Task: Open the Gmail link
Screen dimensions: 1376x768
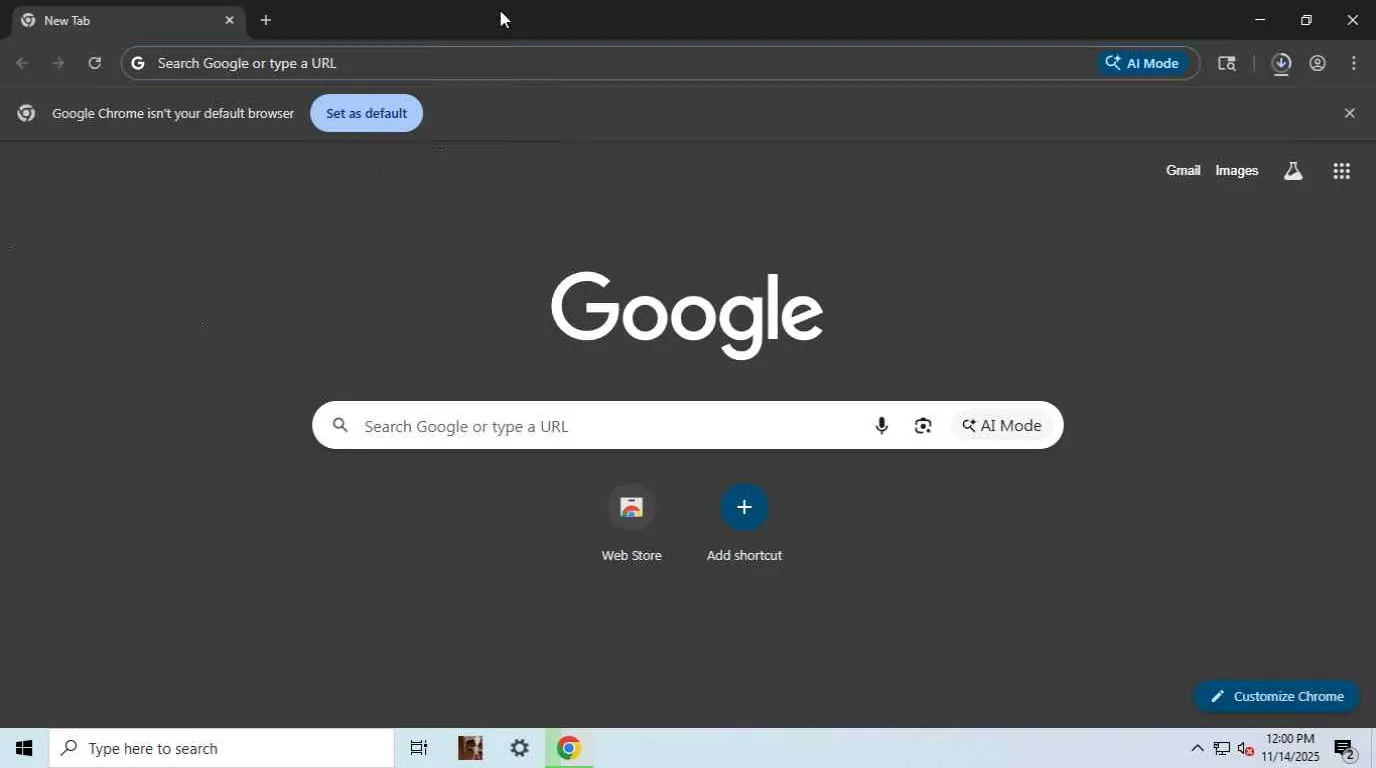Action: [x=1183, y=171]
